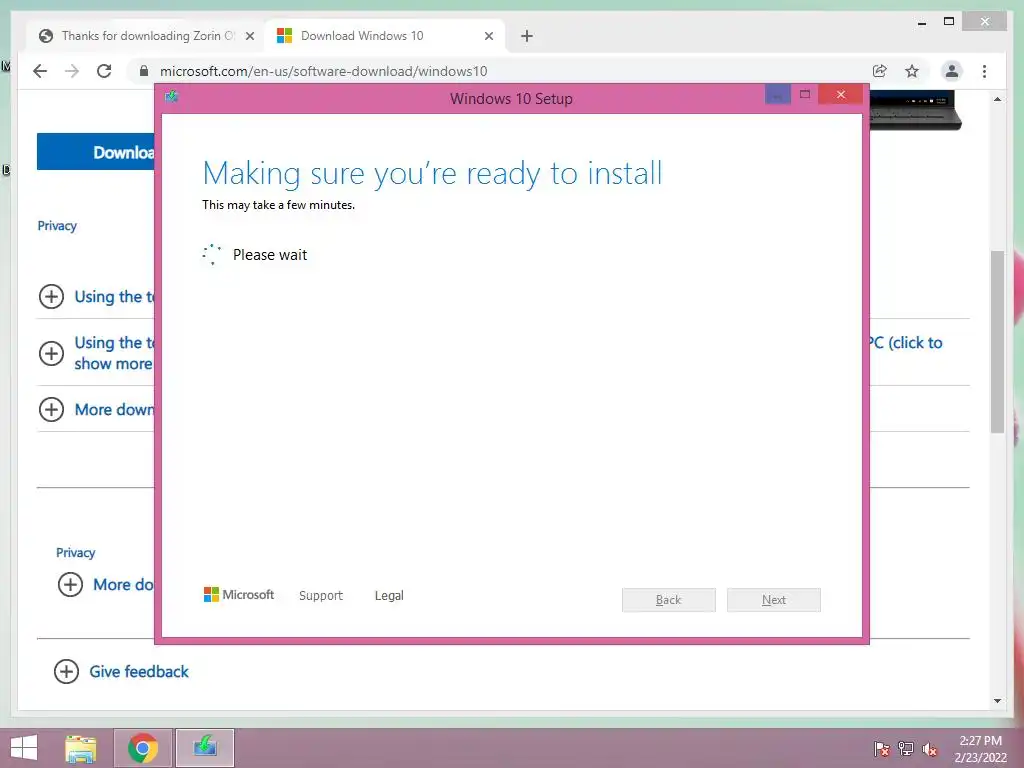
Task: Open the upper Privacy link on webpage
Action: pos(57,225)
